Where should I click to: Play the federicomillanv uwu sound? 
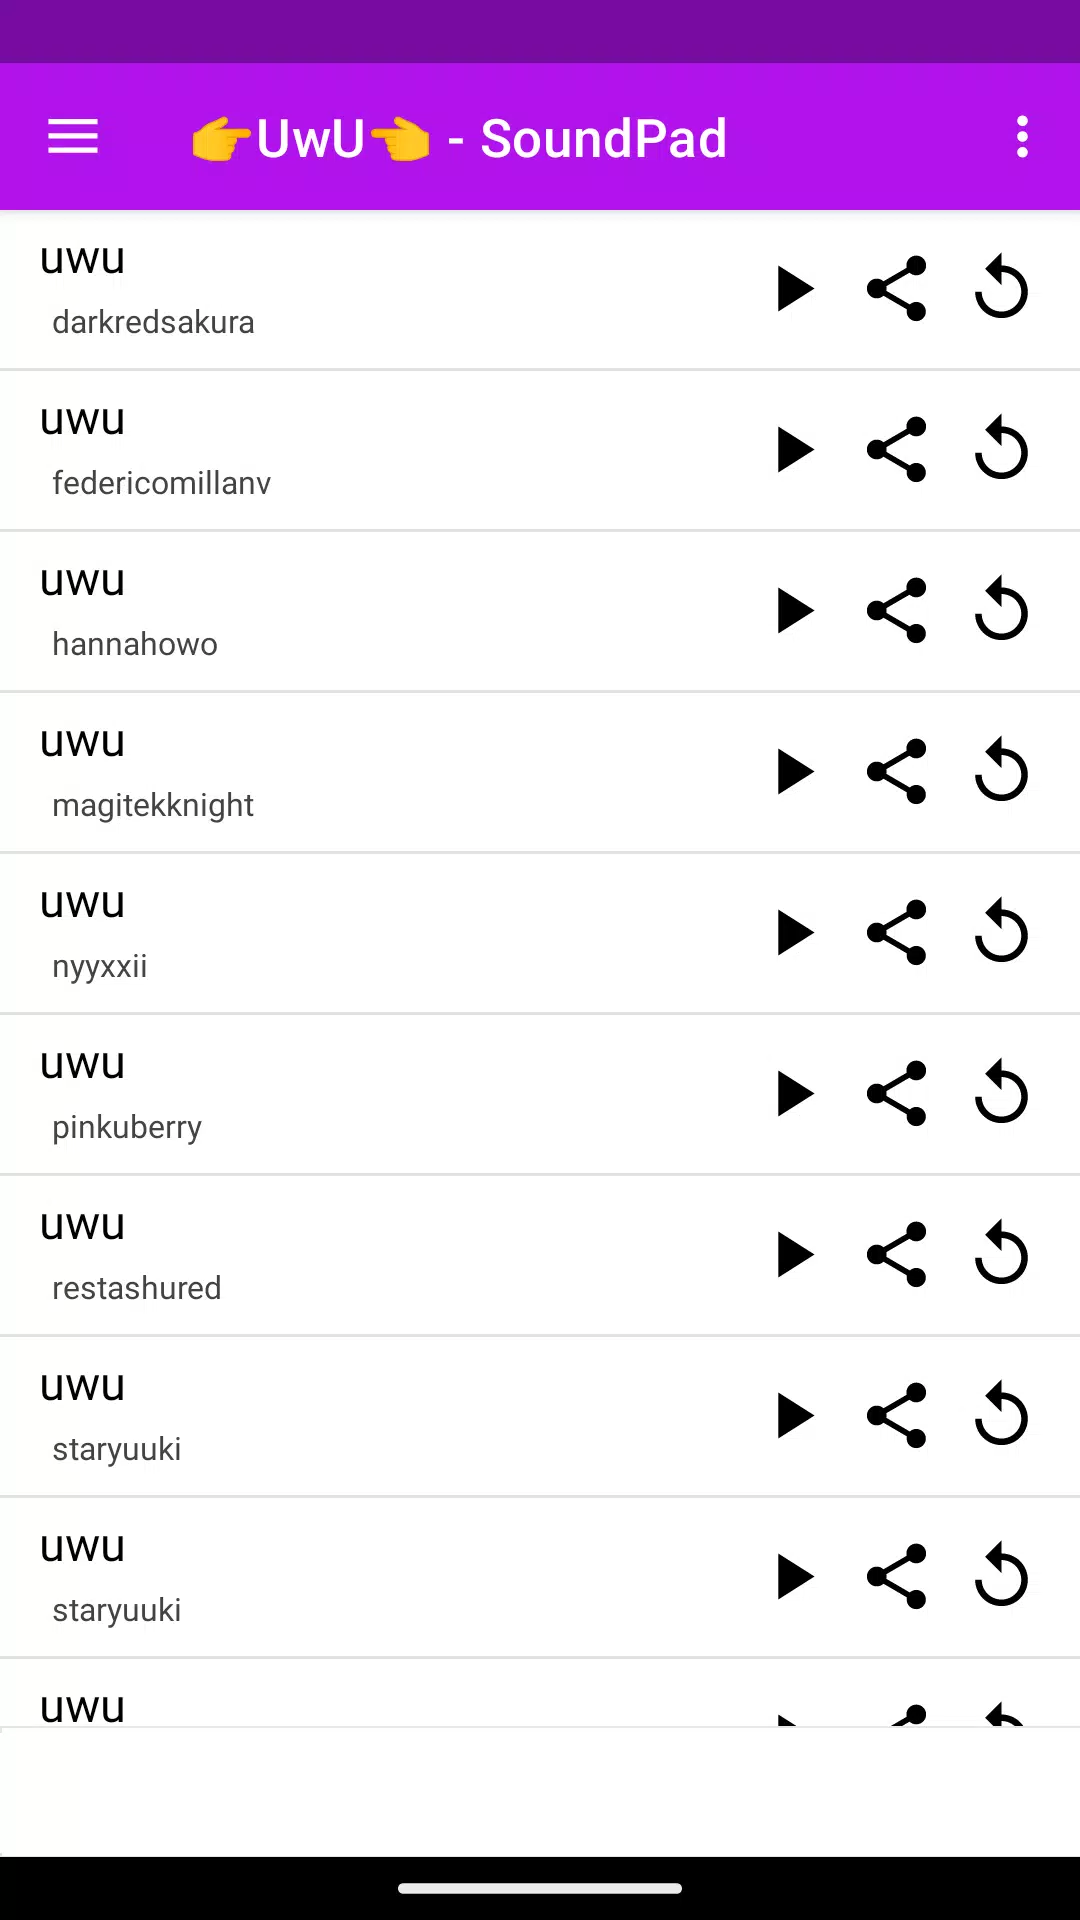(795, 450)
